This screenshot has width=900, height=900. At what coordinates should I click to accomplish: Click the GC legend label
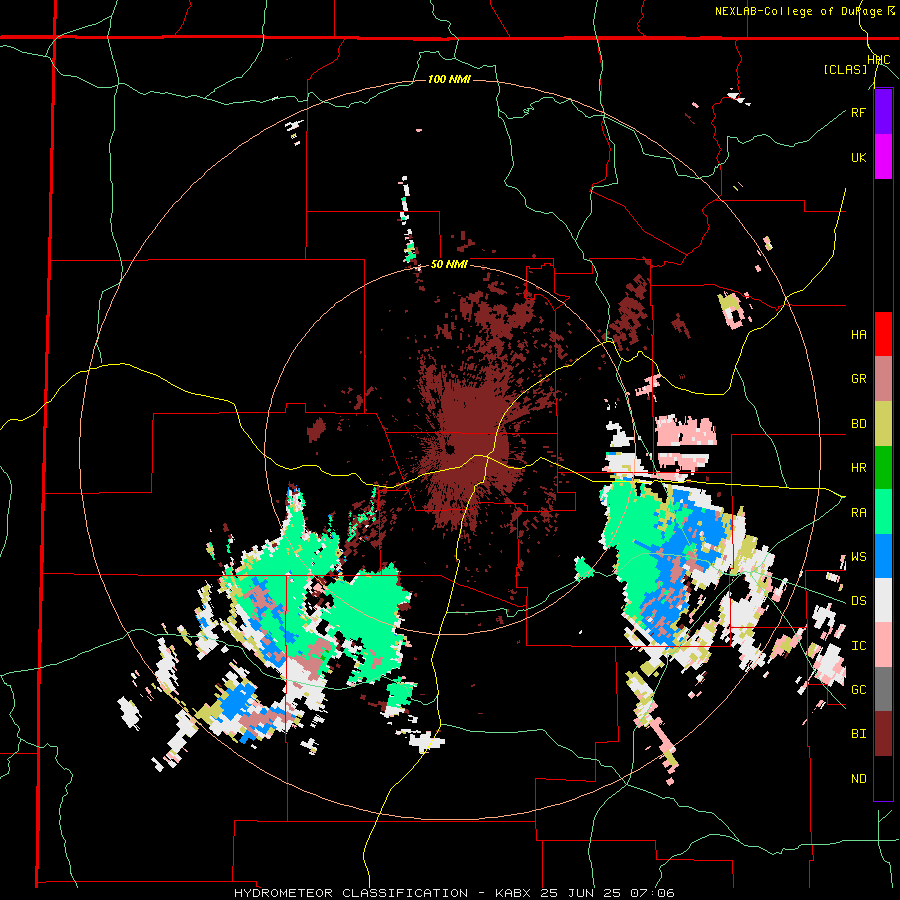pyautogui.click(x=858, y=690)
